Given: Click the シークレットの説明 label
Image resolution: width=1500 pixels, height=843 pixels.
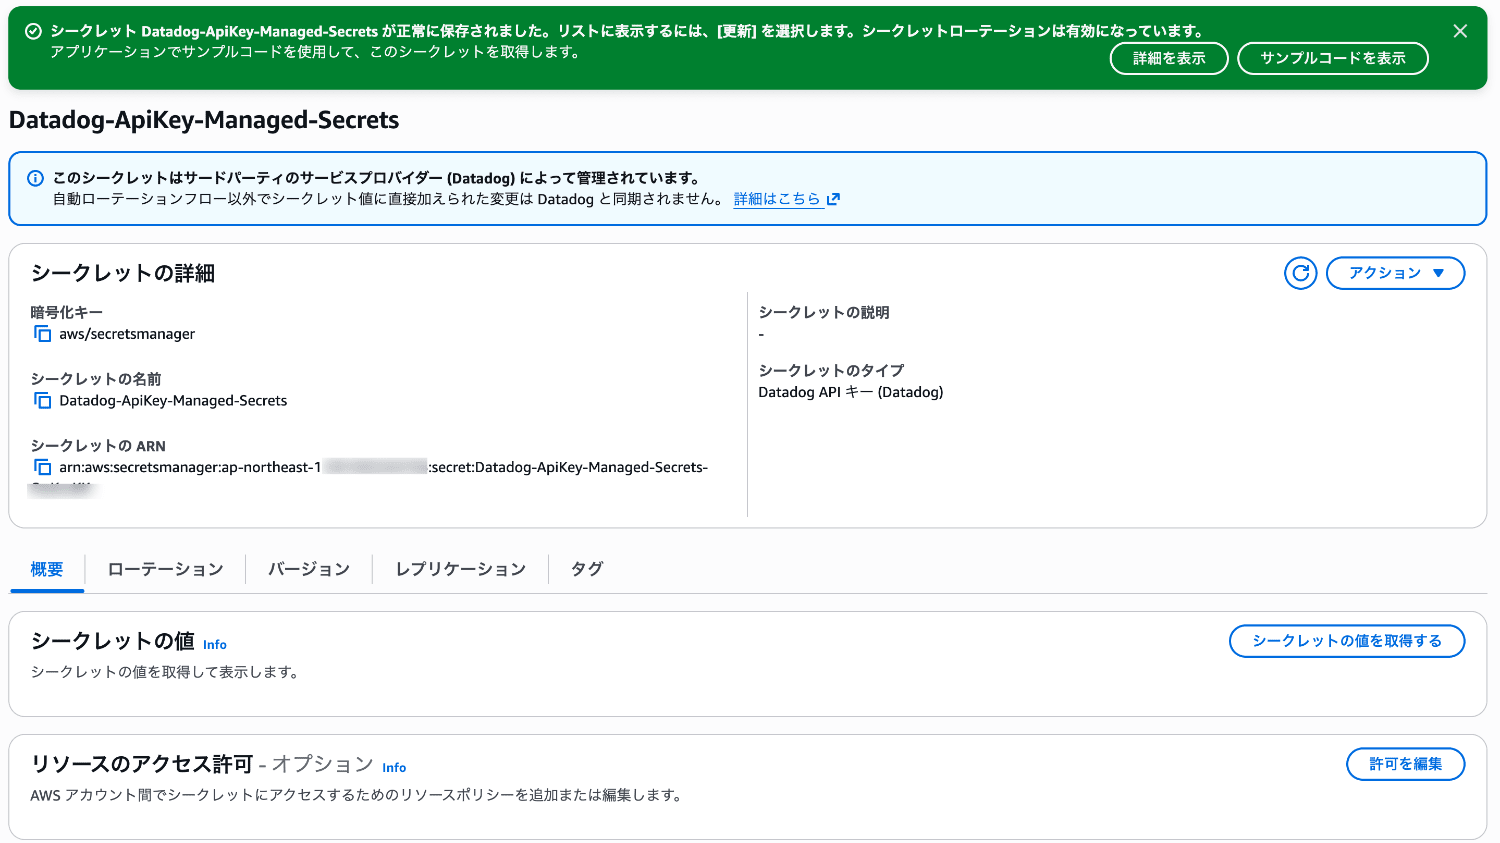Looking at the screenshot, I should [824, 312].
